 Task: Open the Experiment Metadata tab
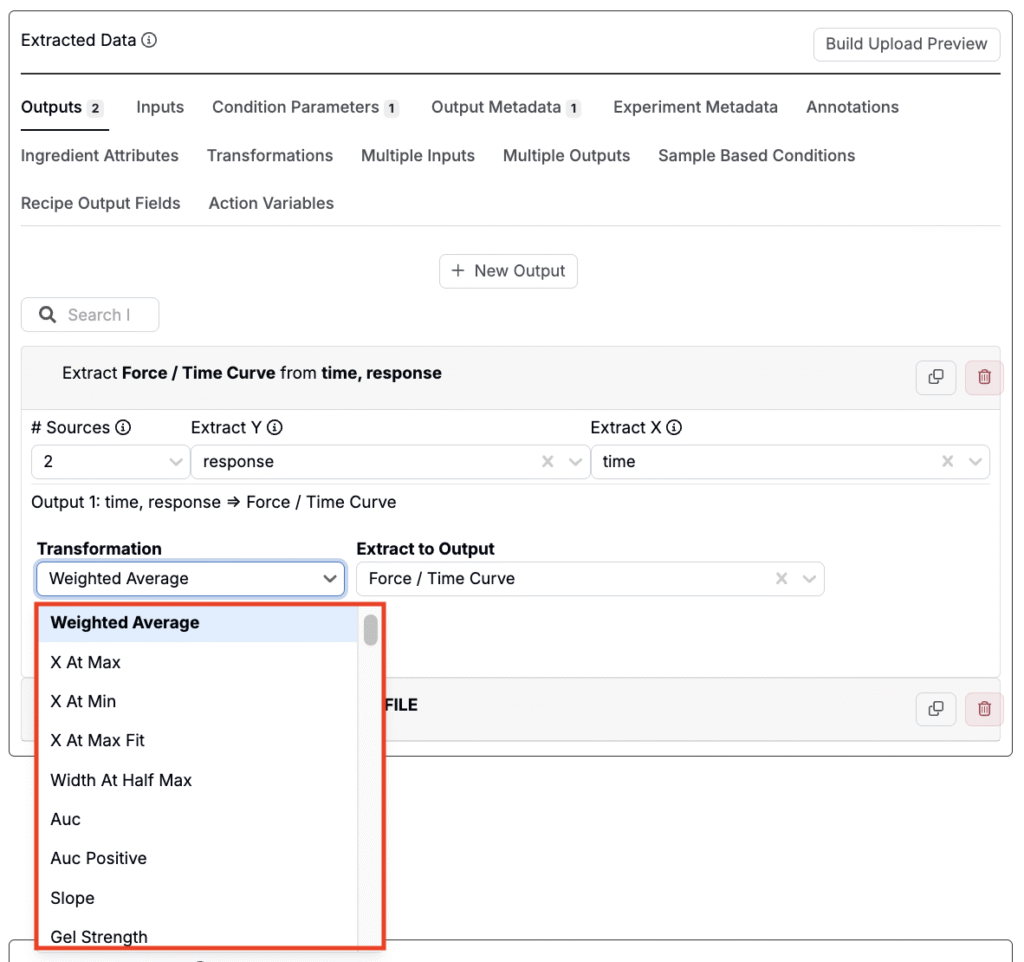coord(695,107)
